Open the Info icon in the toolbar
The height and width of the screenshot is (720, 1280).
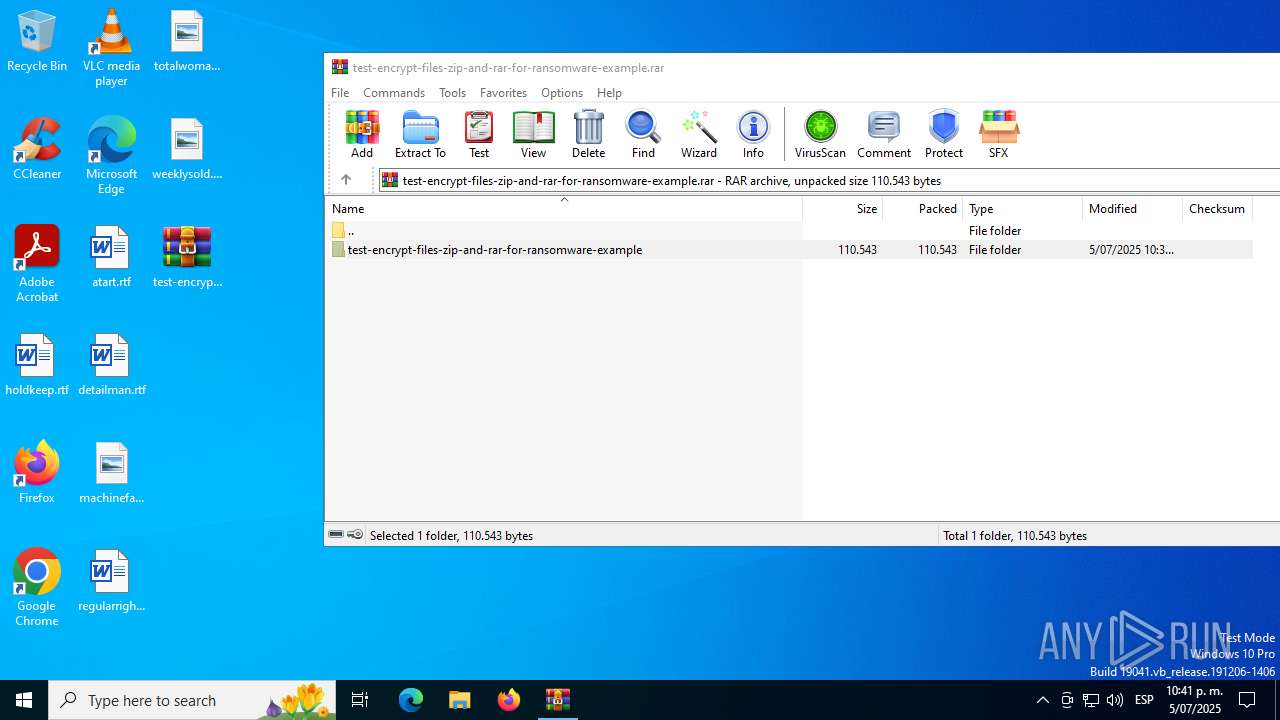pyautogui.click(x=753, y=134)
